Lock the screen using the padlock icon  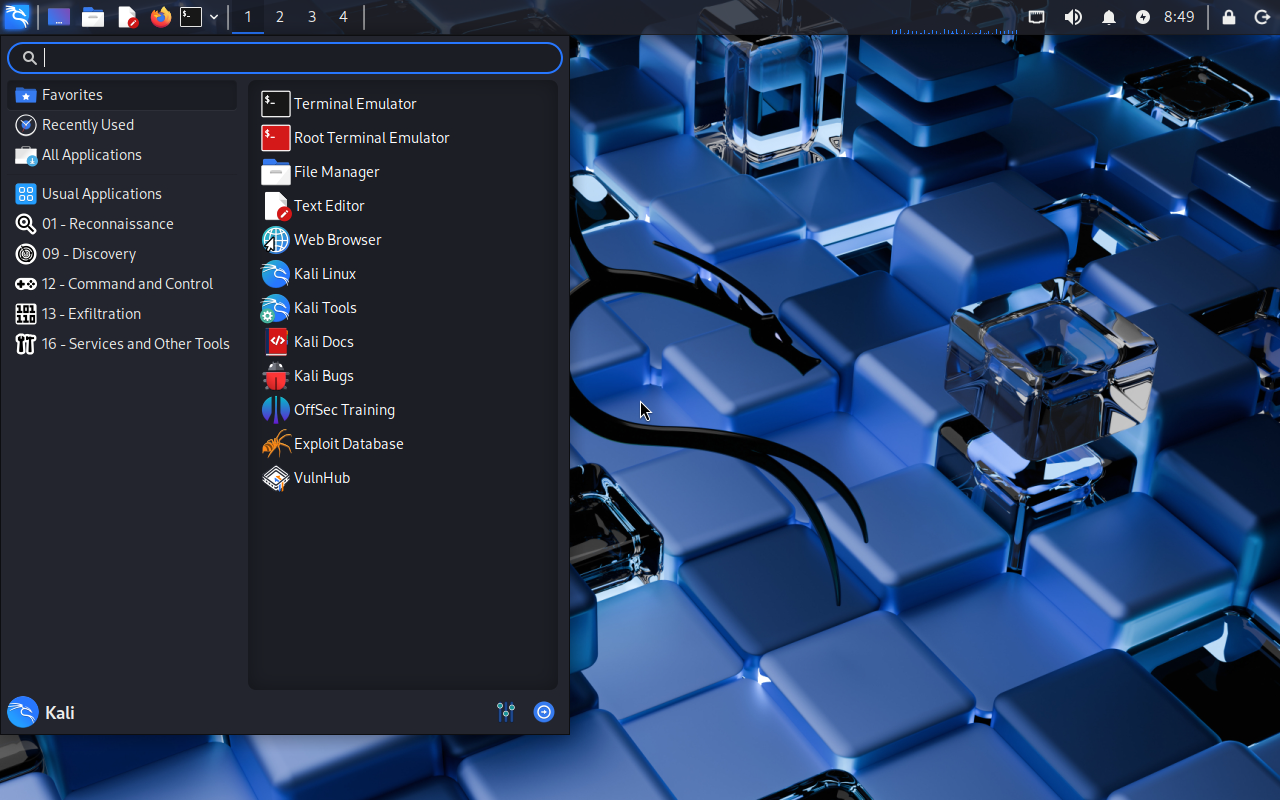[1229, 17]
